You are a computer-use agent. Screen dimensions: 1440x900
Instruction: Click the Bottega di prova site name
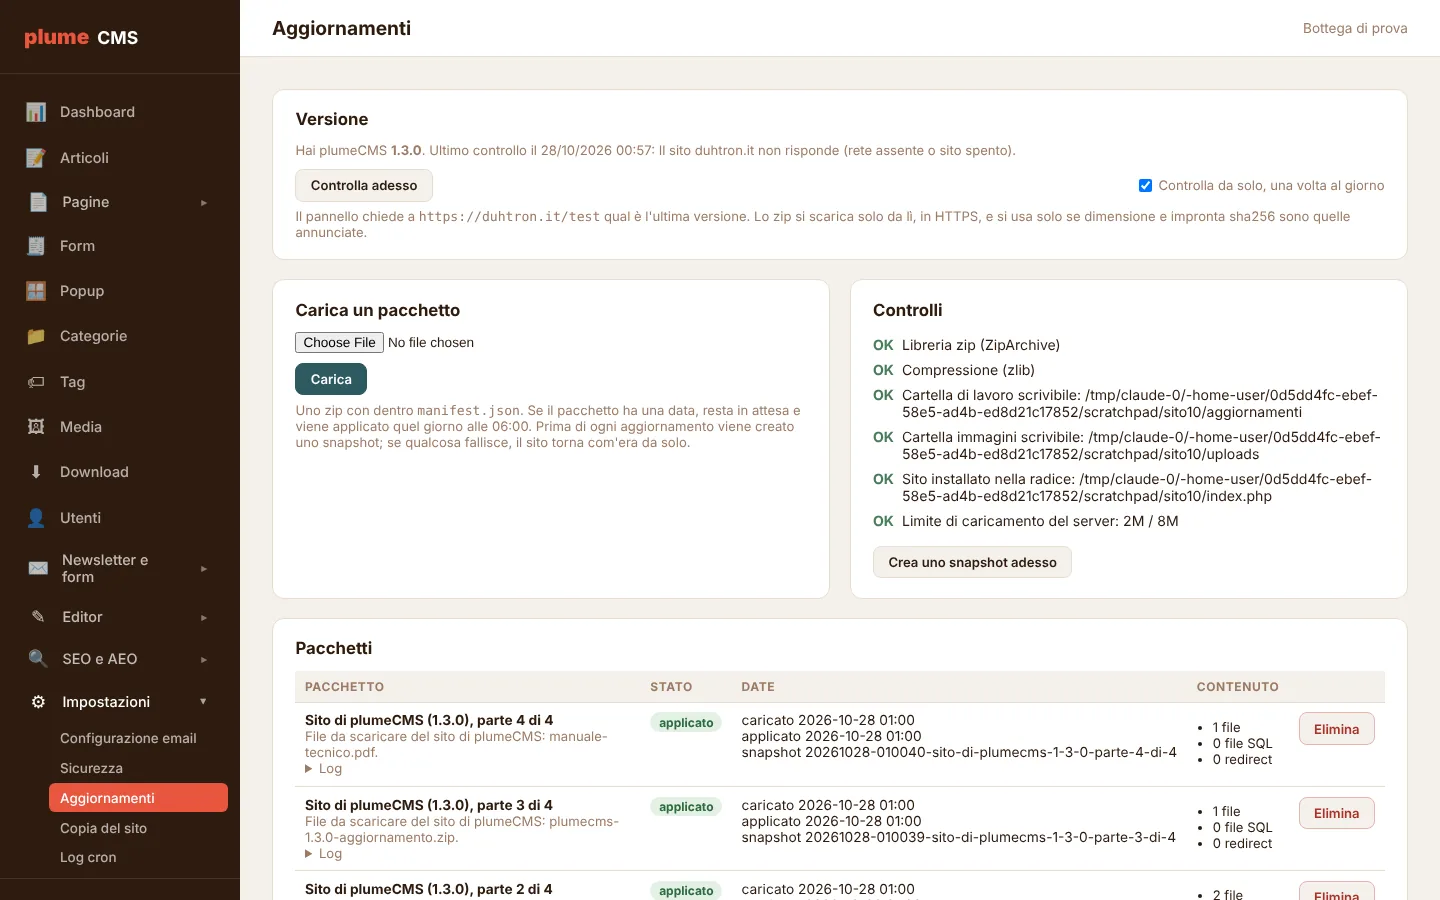[1355, 28]
